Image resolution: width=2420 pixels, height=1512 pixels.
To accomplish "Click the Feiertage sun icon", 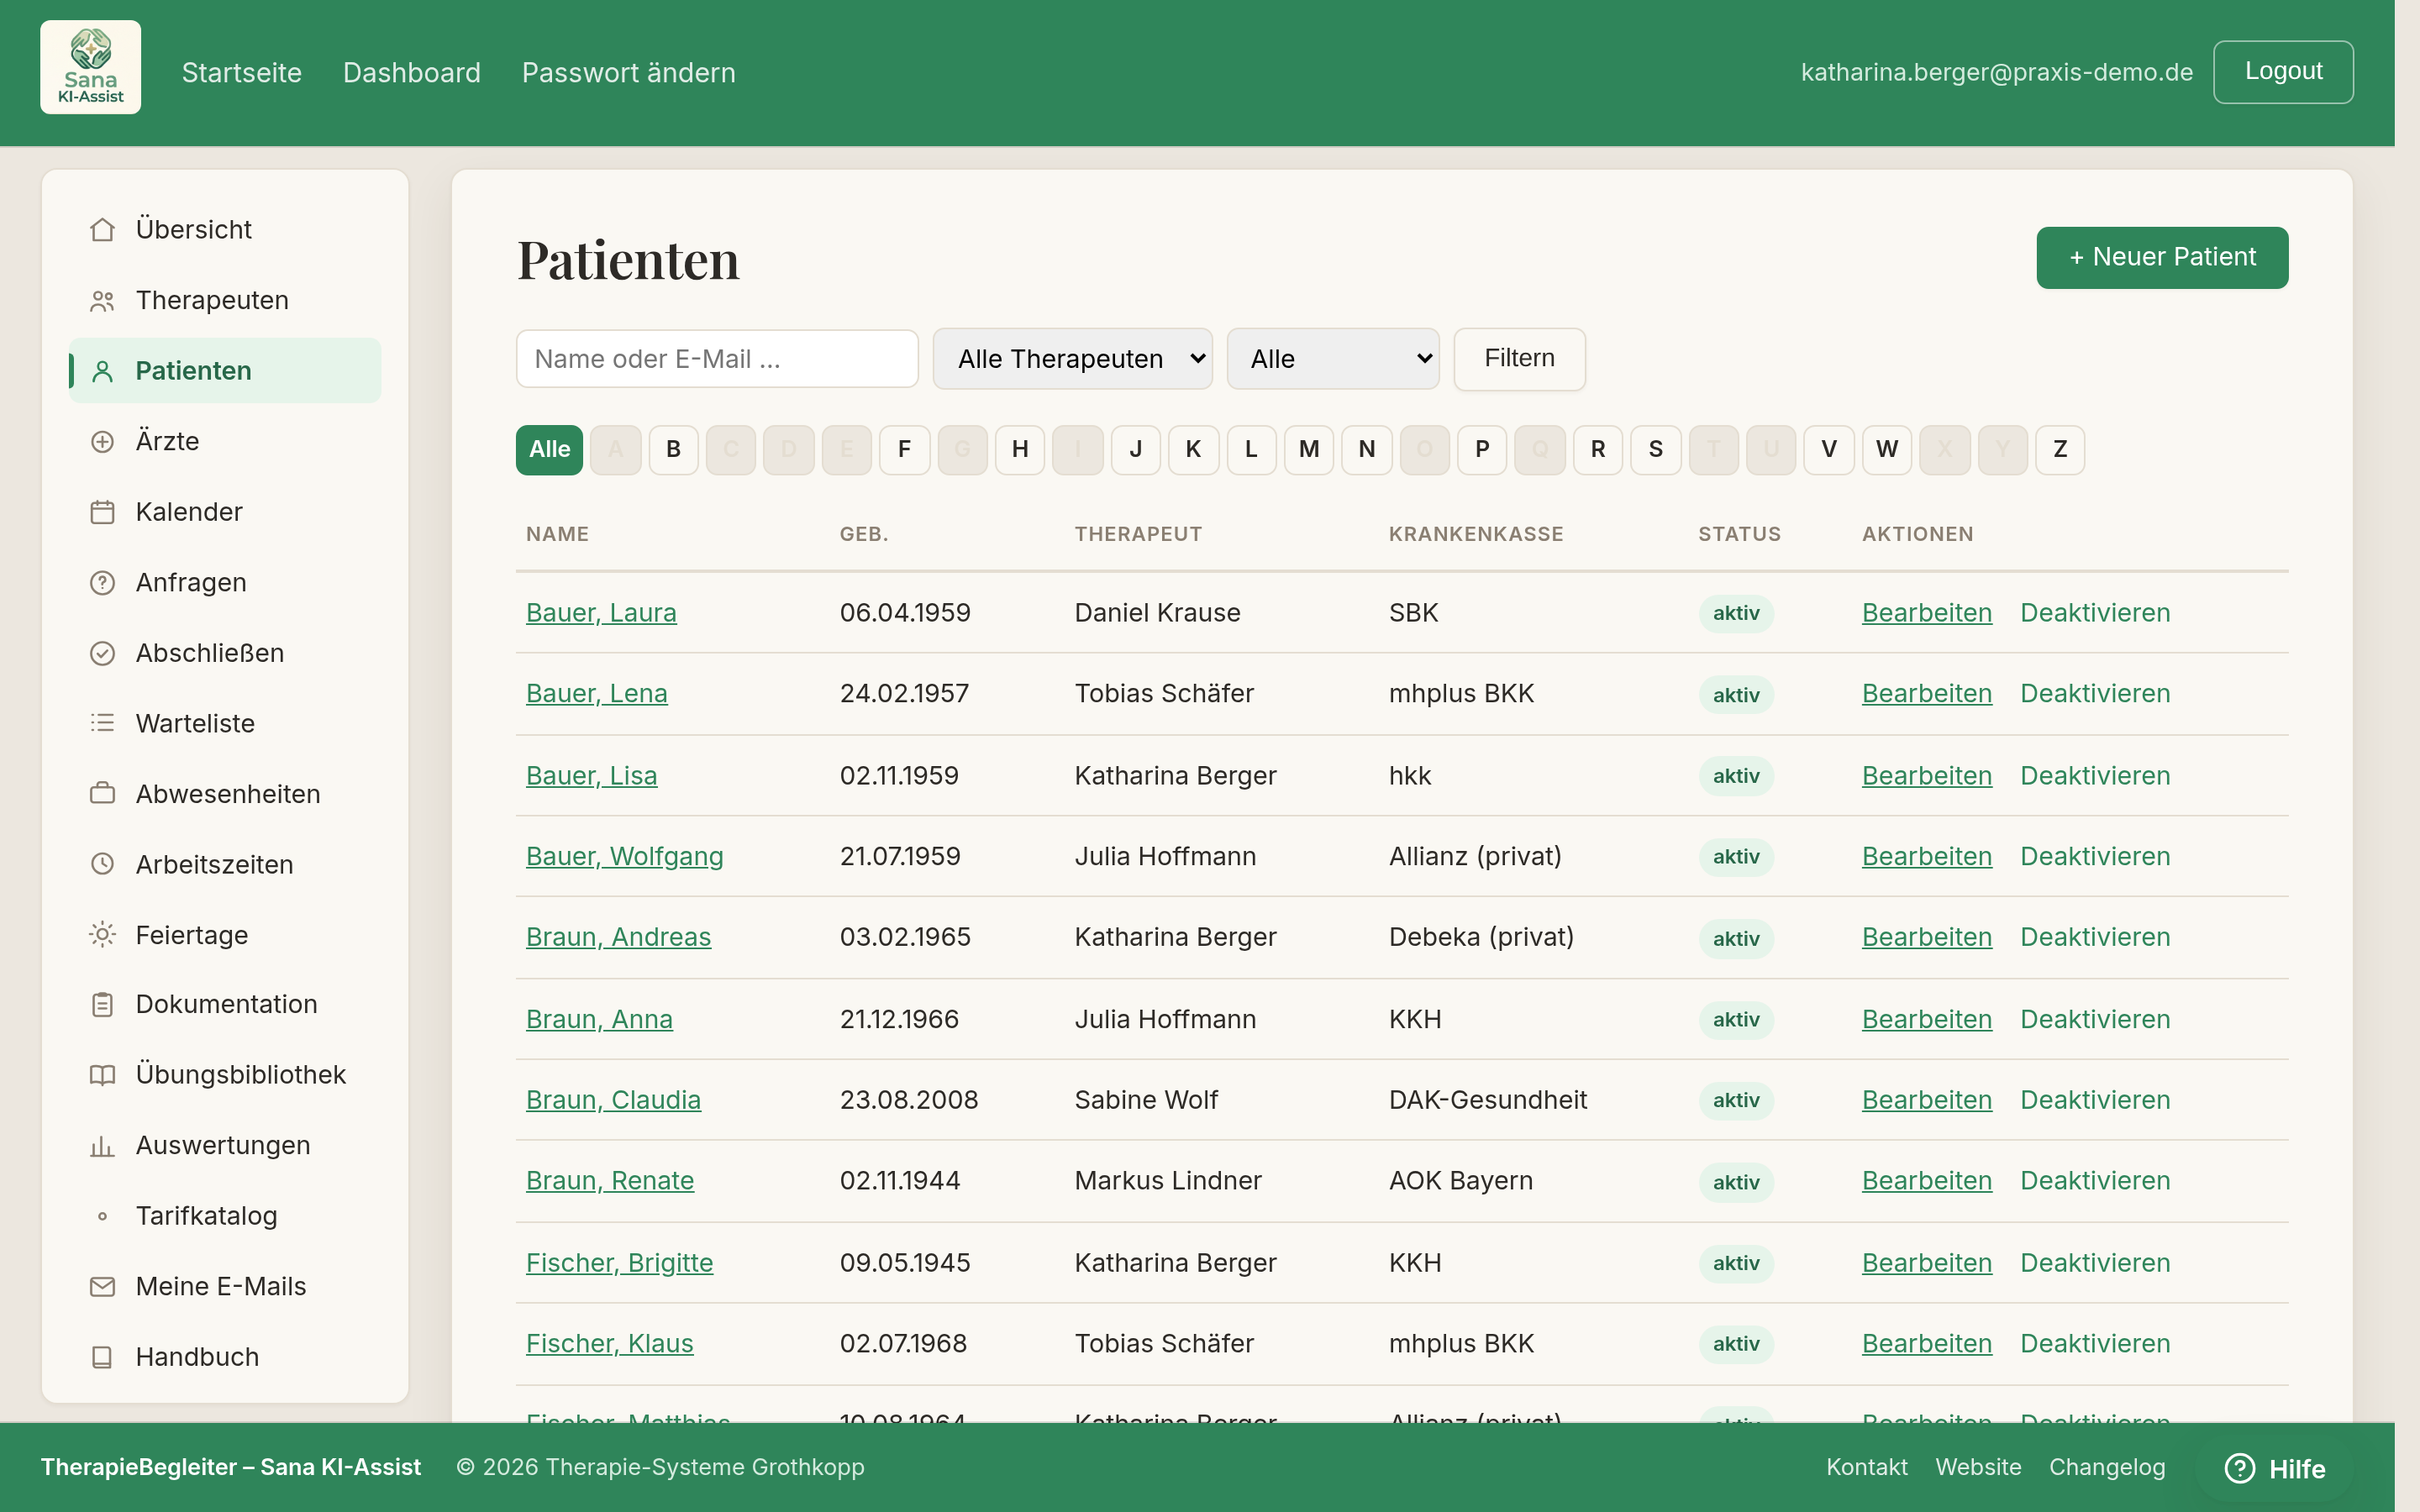I will [102, 935].
